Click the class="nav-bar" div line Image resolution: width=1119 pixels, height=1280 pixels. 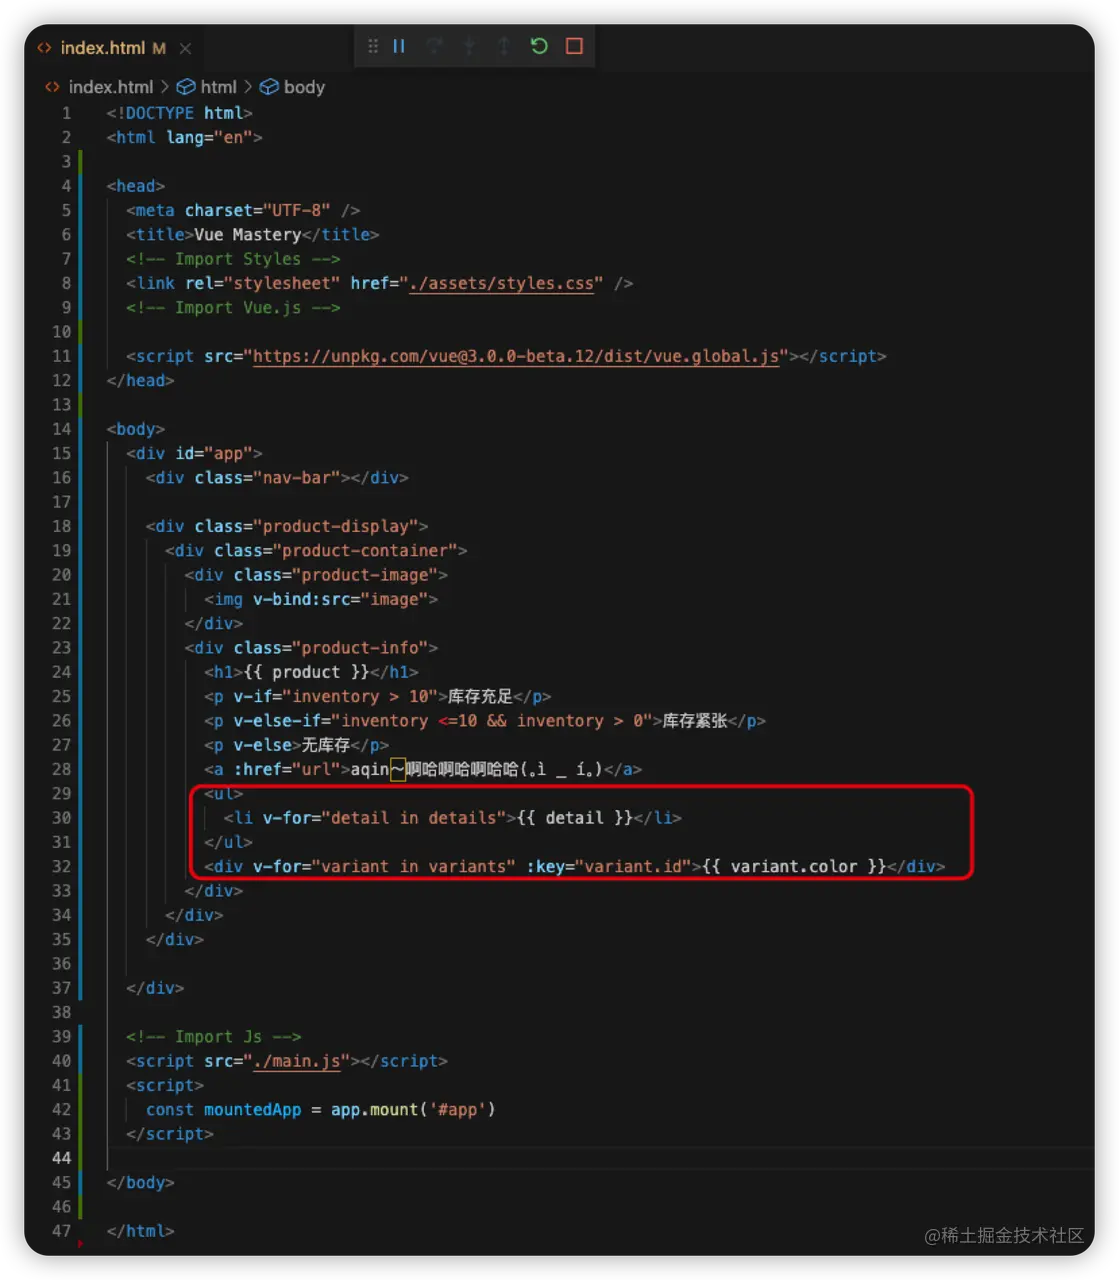click(277, 478)
